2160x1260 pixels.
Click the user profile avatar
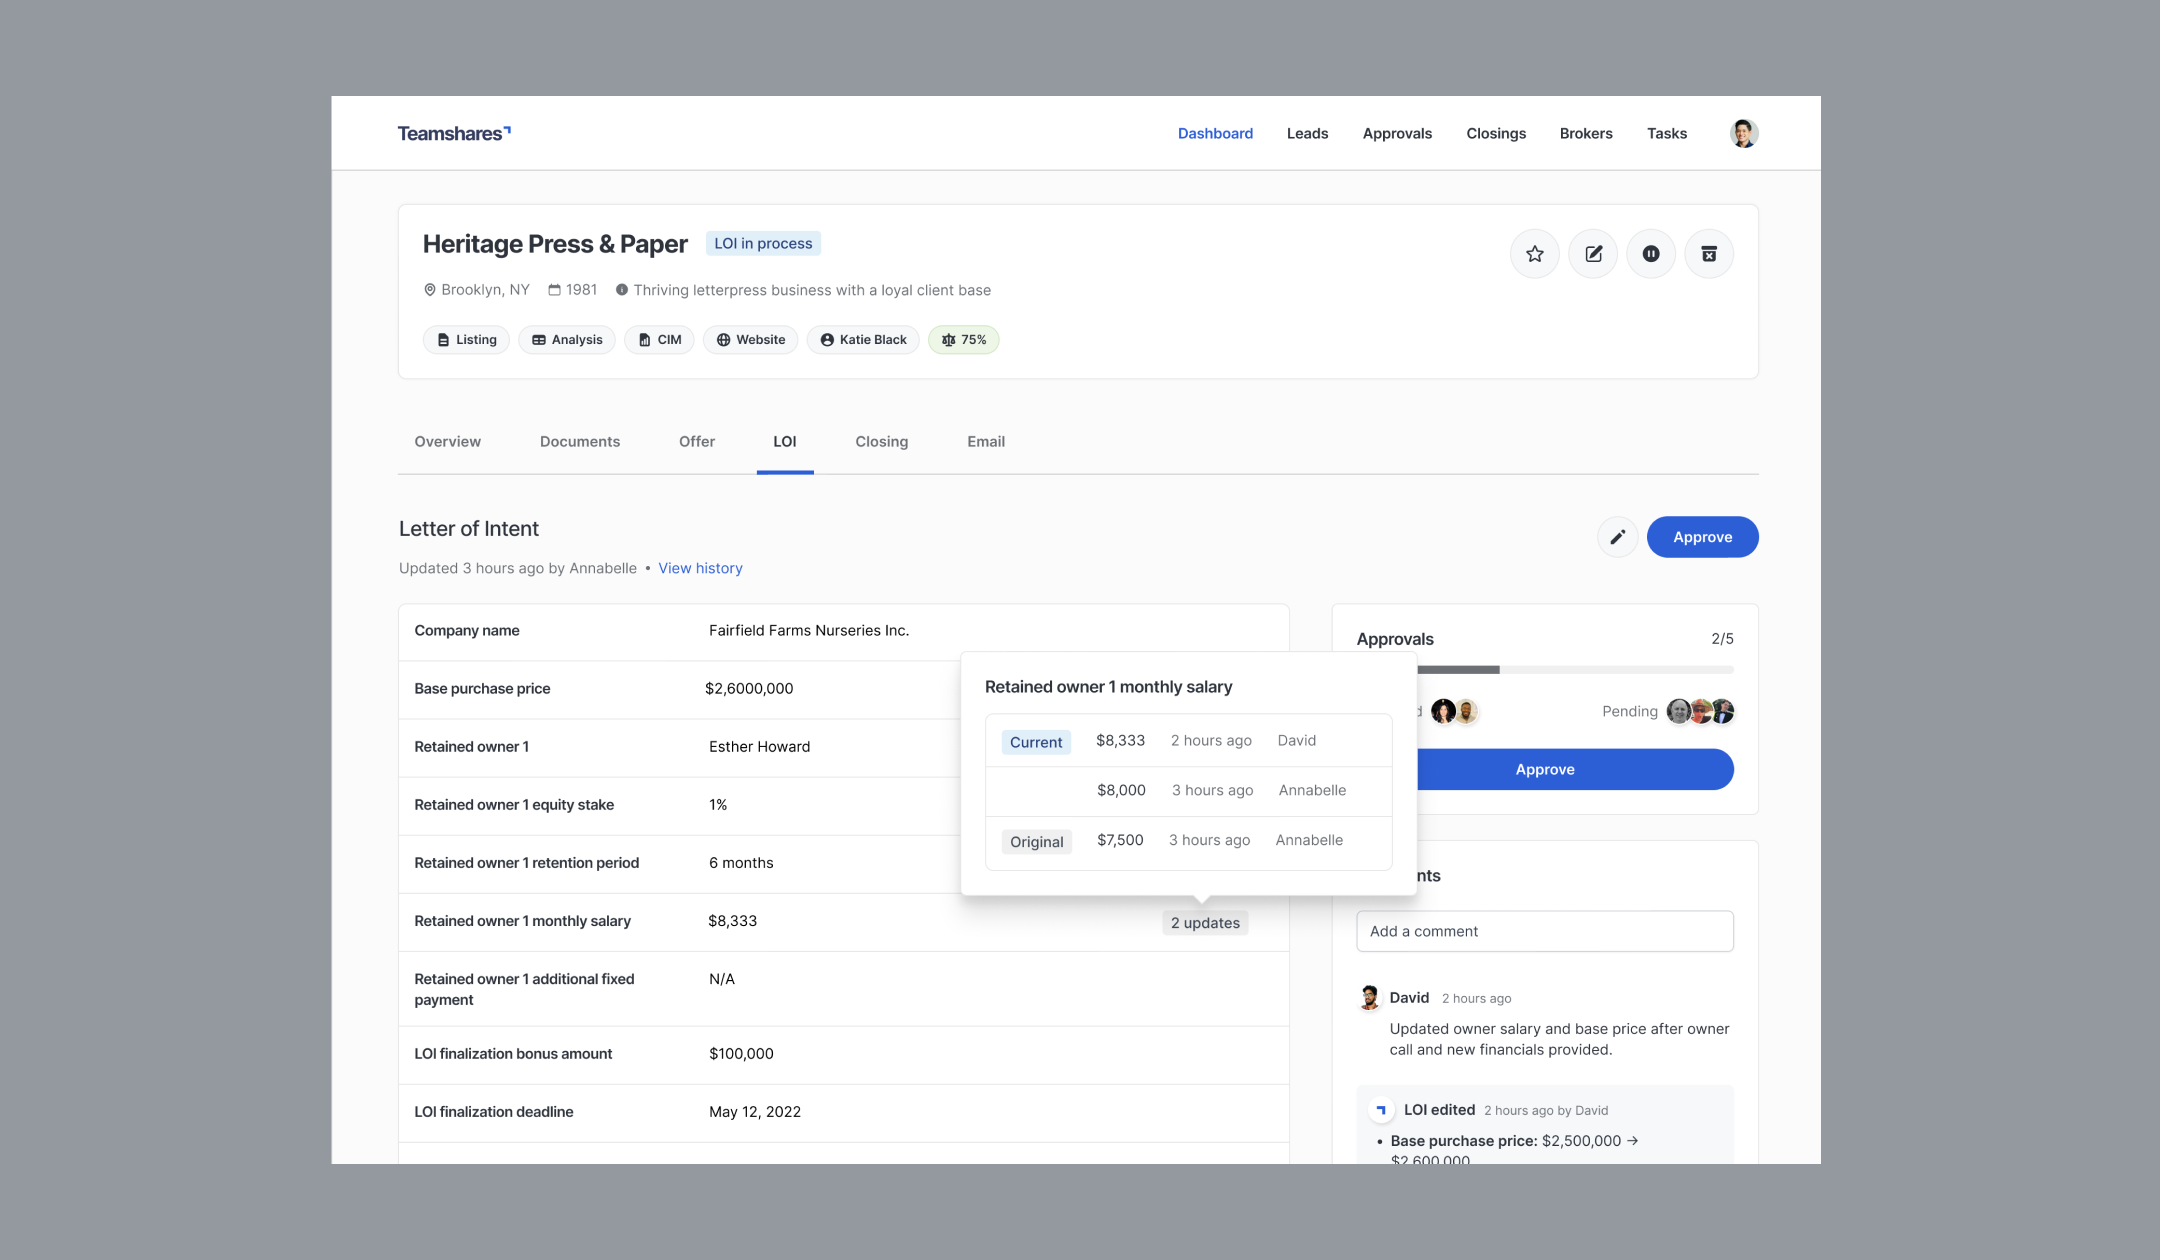coord(1744,133)
